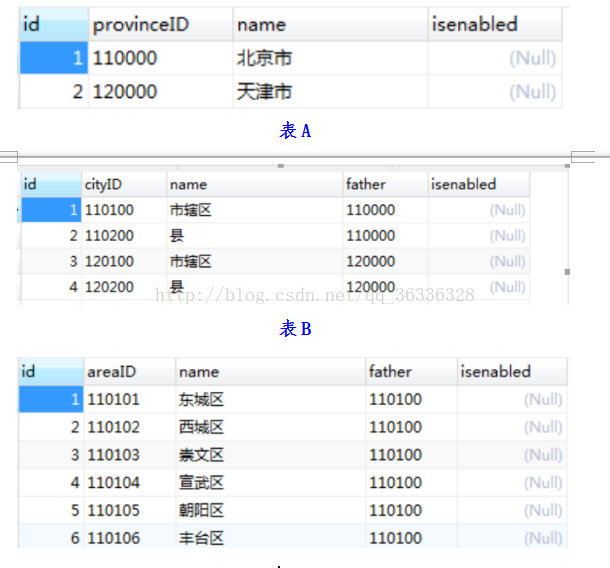The height and width of the screenshot is (568, 610).
Task: Select the 北京市 name cell
Action: pyautogui.click(x=330, y=58)
